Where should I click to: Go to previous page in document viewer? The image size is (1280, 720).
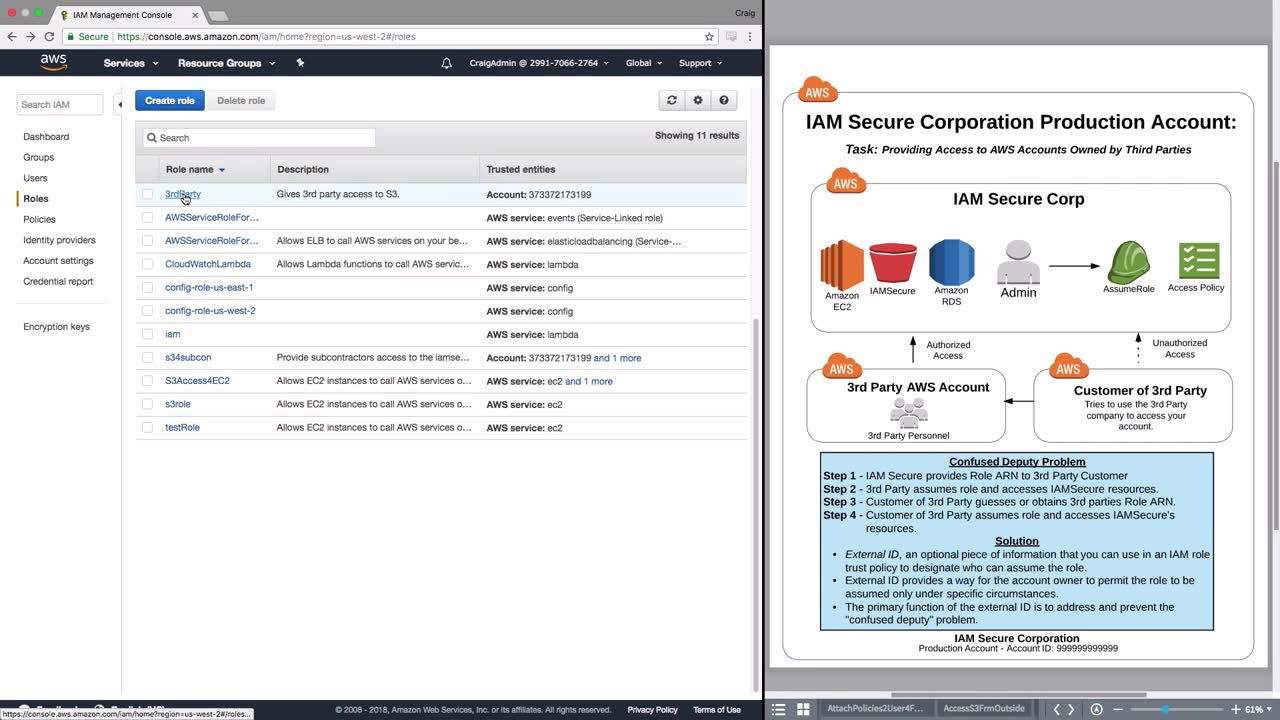click(1056, 709)
